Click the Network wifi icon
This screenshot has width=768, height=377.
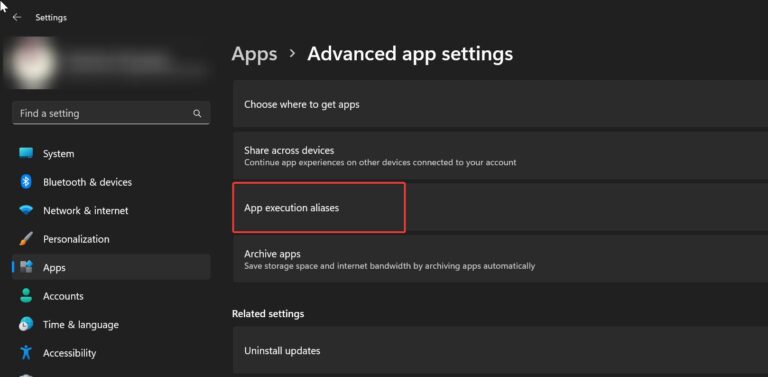click(26, 210)
